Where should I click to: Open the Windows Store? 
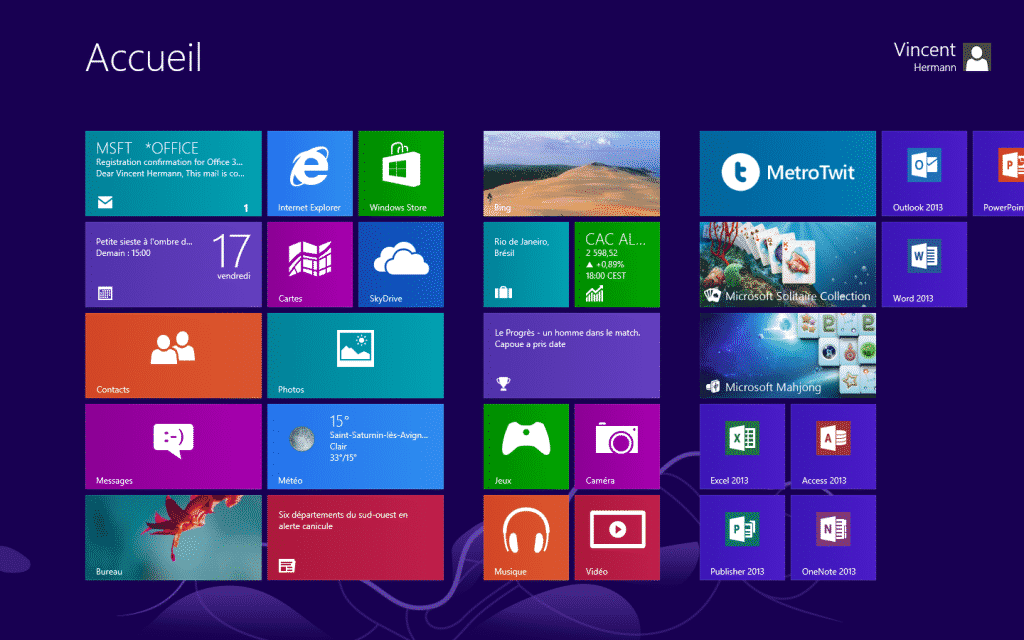coord(401,173)
